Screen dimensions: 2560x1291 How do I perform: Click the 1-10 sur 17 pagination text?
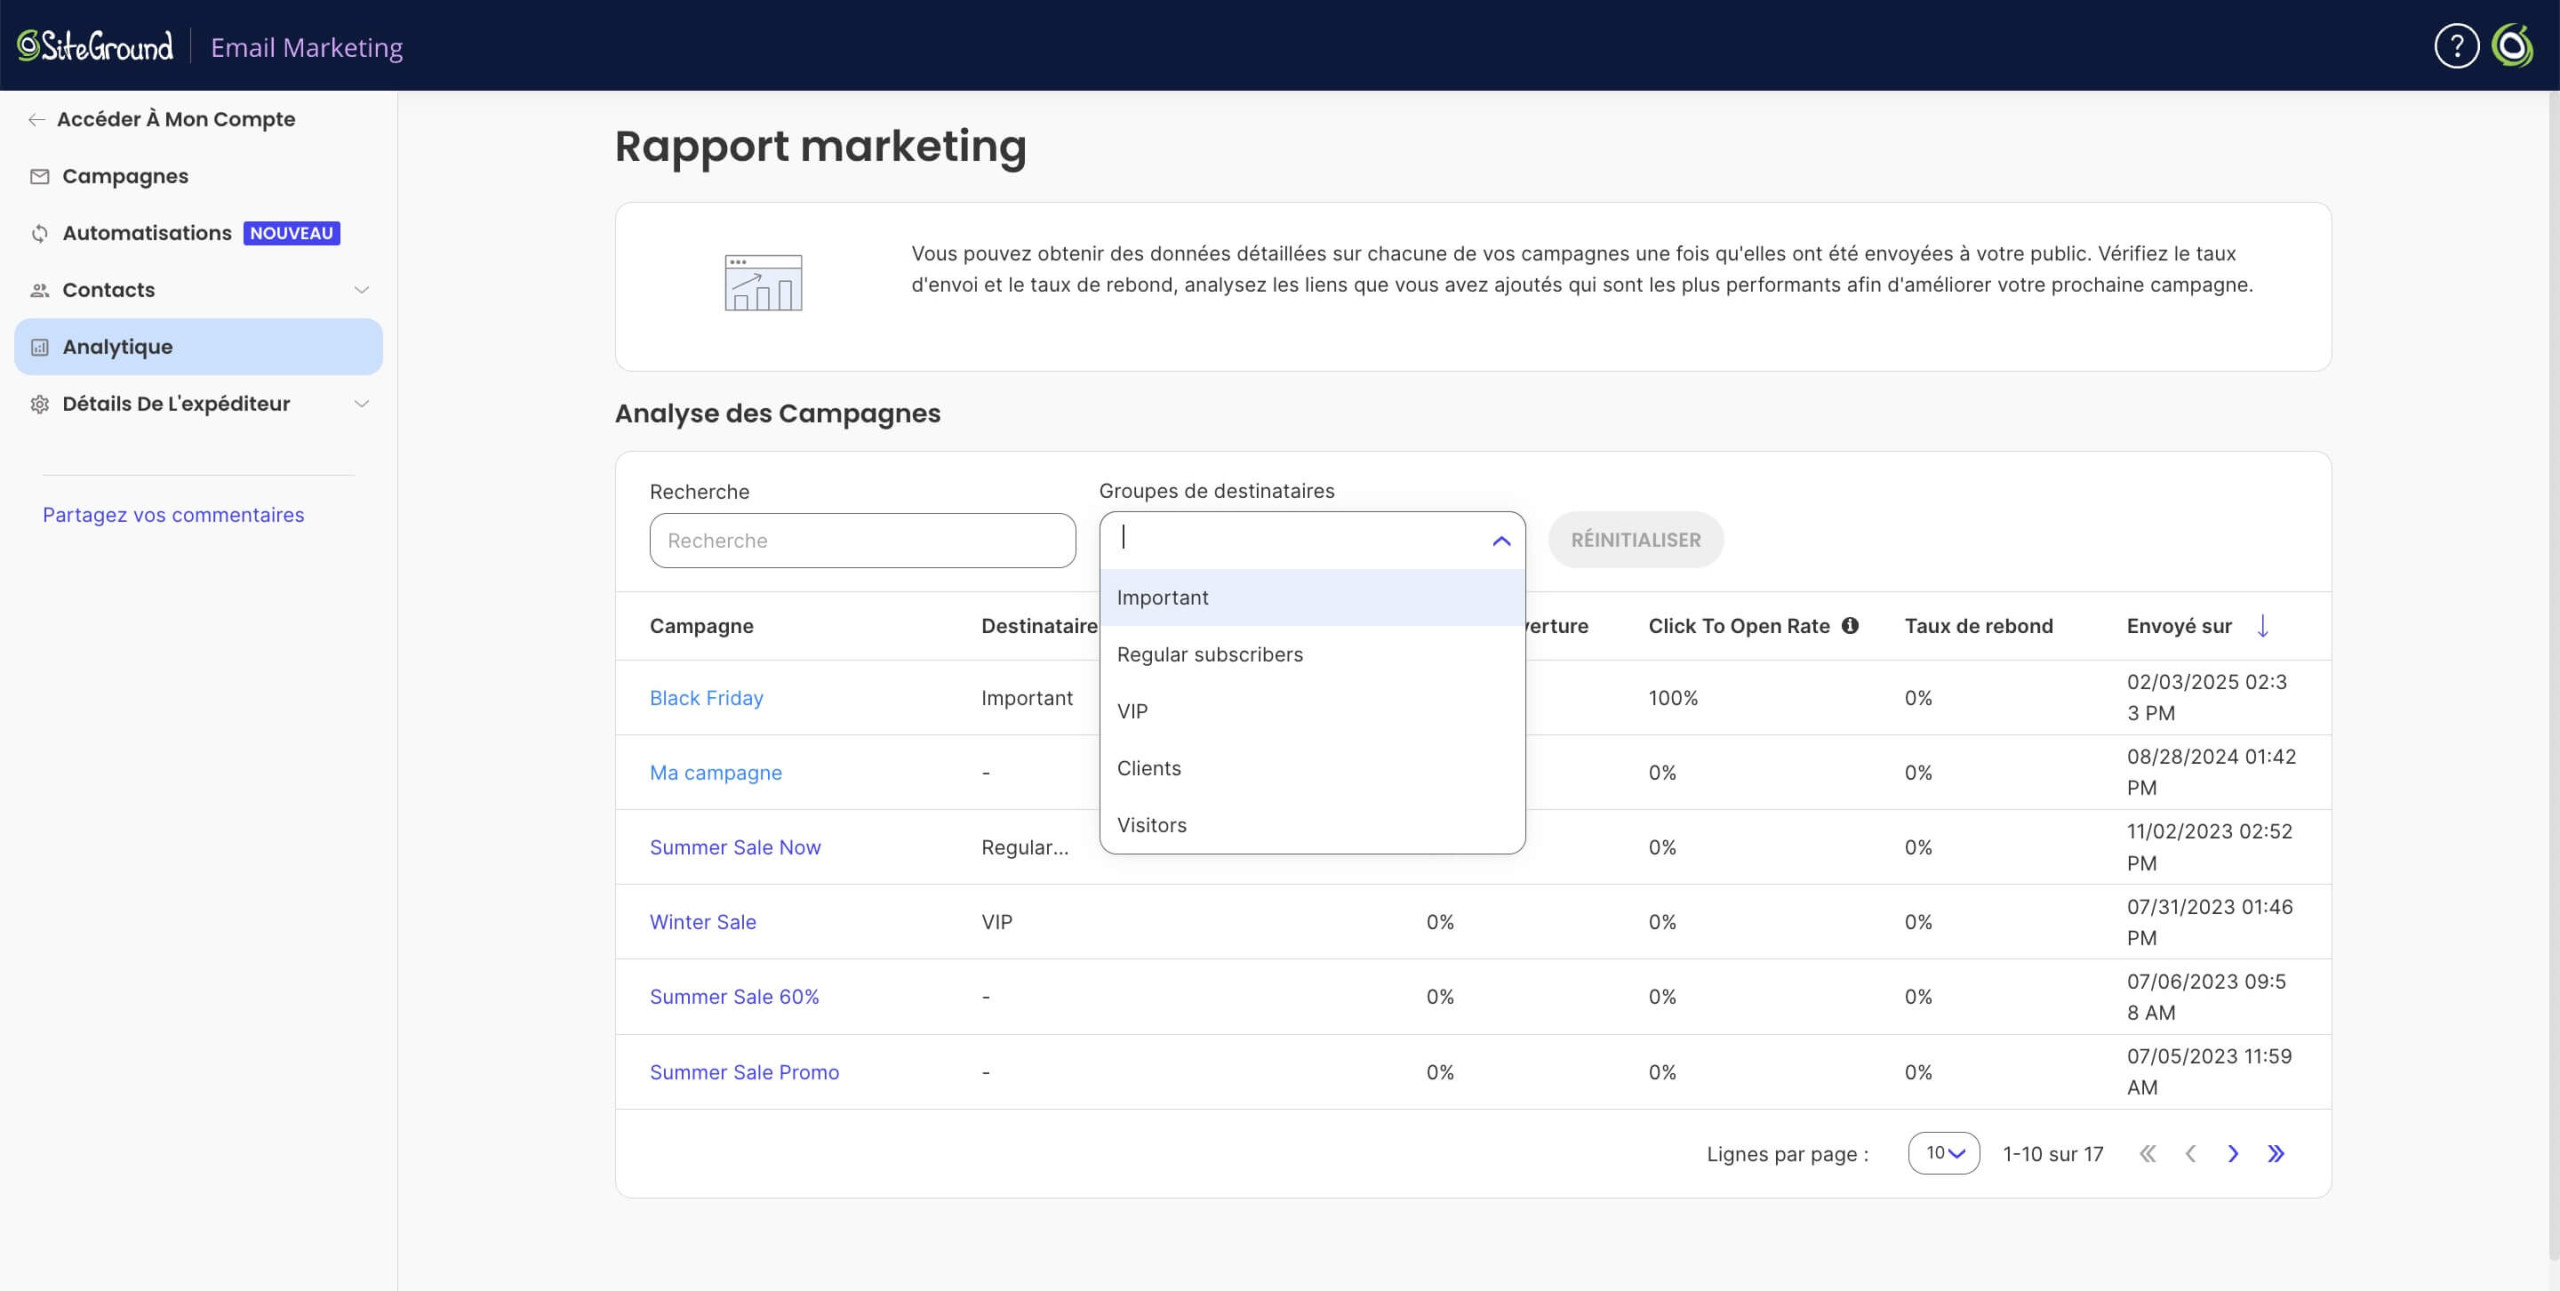point(2053,1154)
